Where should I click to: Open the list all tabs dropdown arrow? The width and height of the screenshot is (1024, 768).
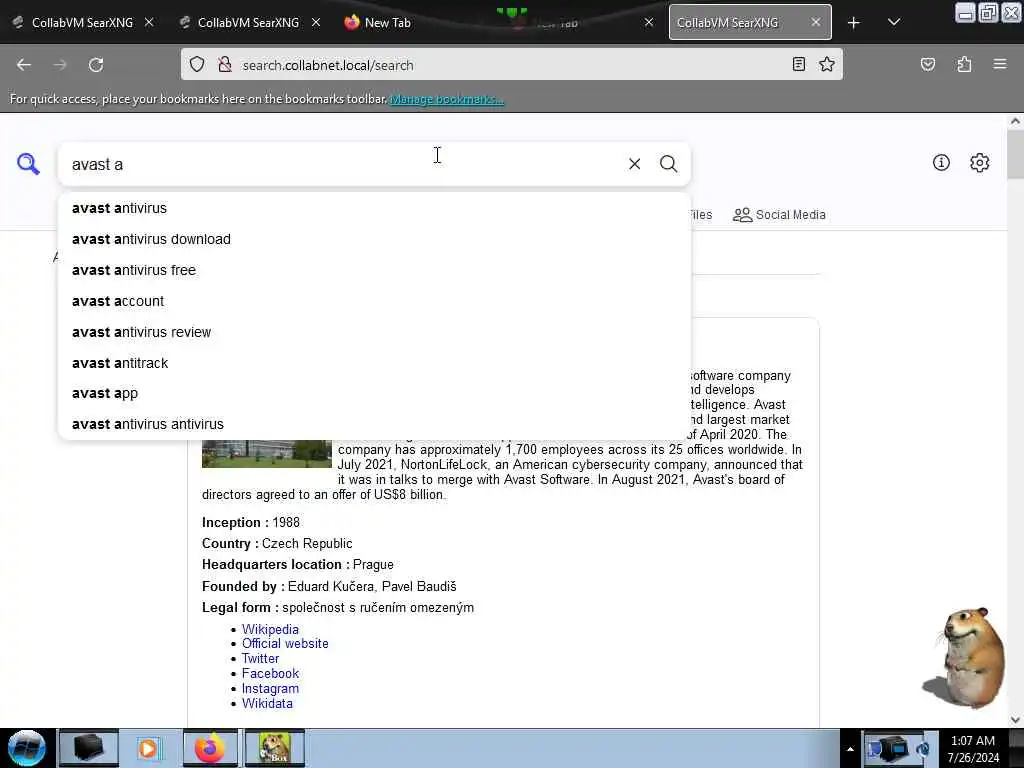(x=894, y=22)
